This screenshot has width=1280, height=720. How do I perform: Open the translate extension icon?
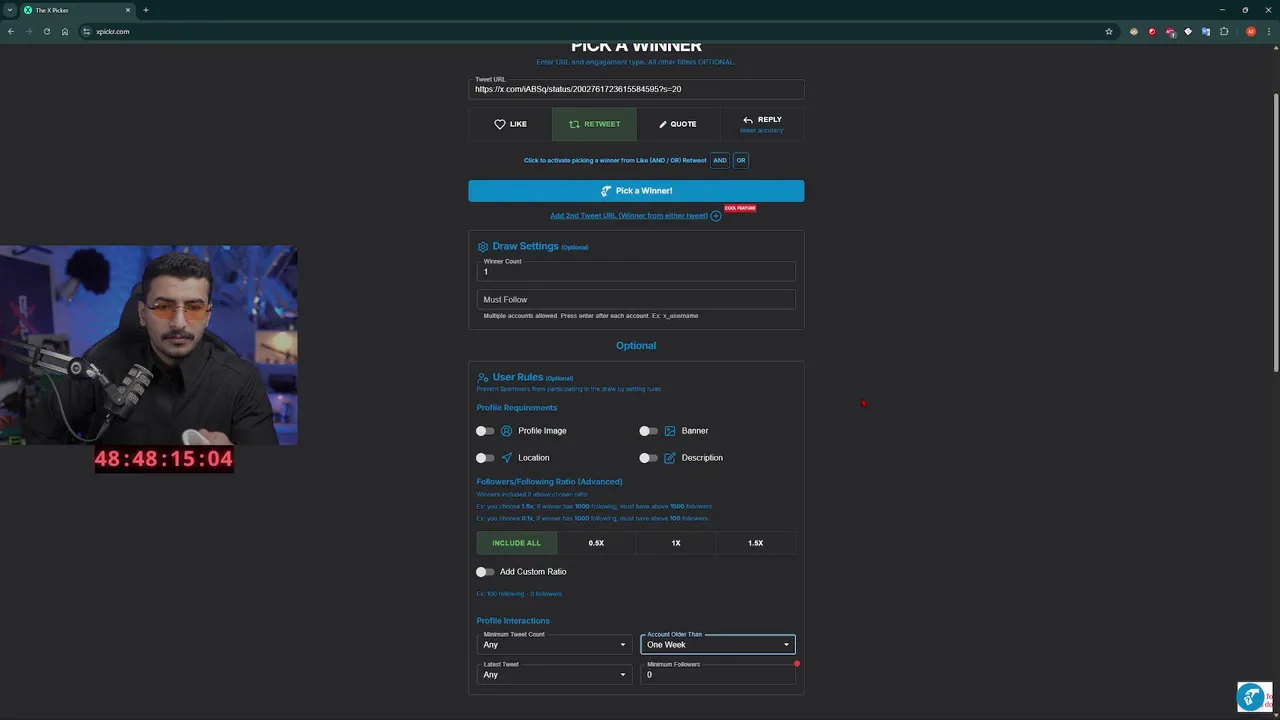pyautogui.click(x=1206, y=31)
